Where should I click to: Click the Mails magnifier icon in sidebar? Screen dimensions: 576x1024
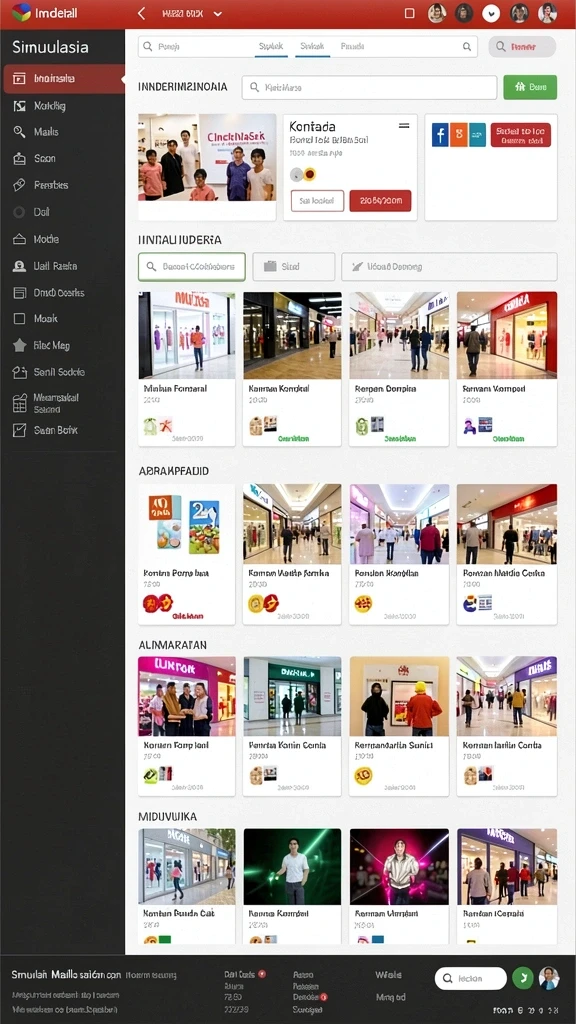[20, 132]
